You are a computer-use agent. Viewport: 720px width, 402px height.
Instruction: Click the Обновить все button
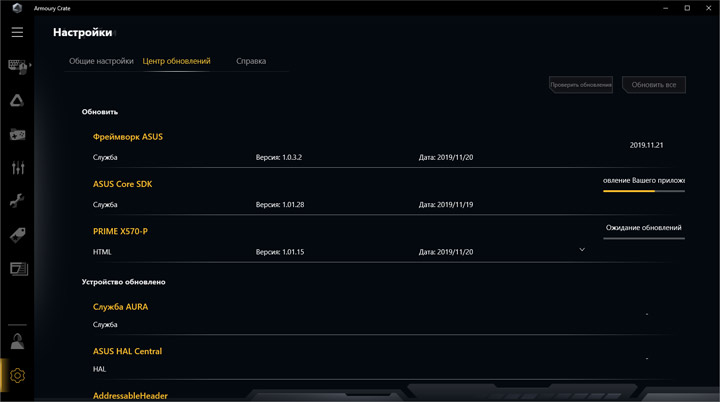[654, 85]
